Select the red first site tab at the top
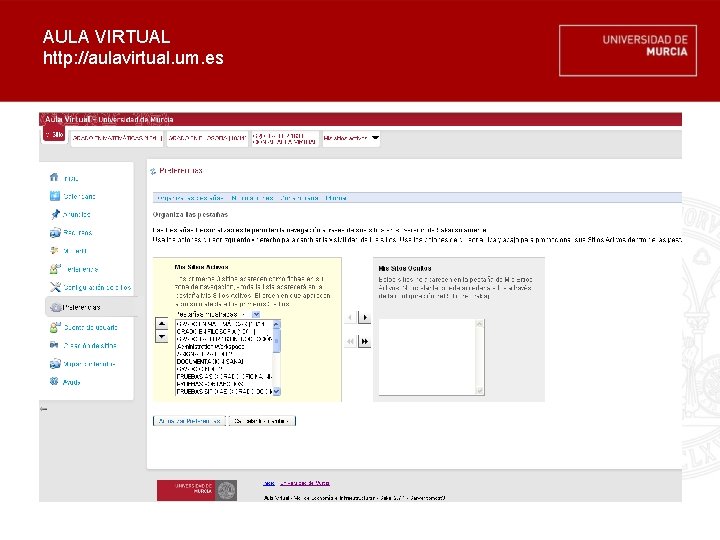This screenshot has height=540, width=720. [x=54, y=135]
